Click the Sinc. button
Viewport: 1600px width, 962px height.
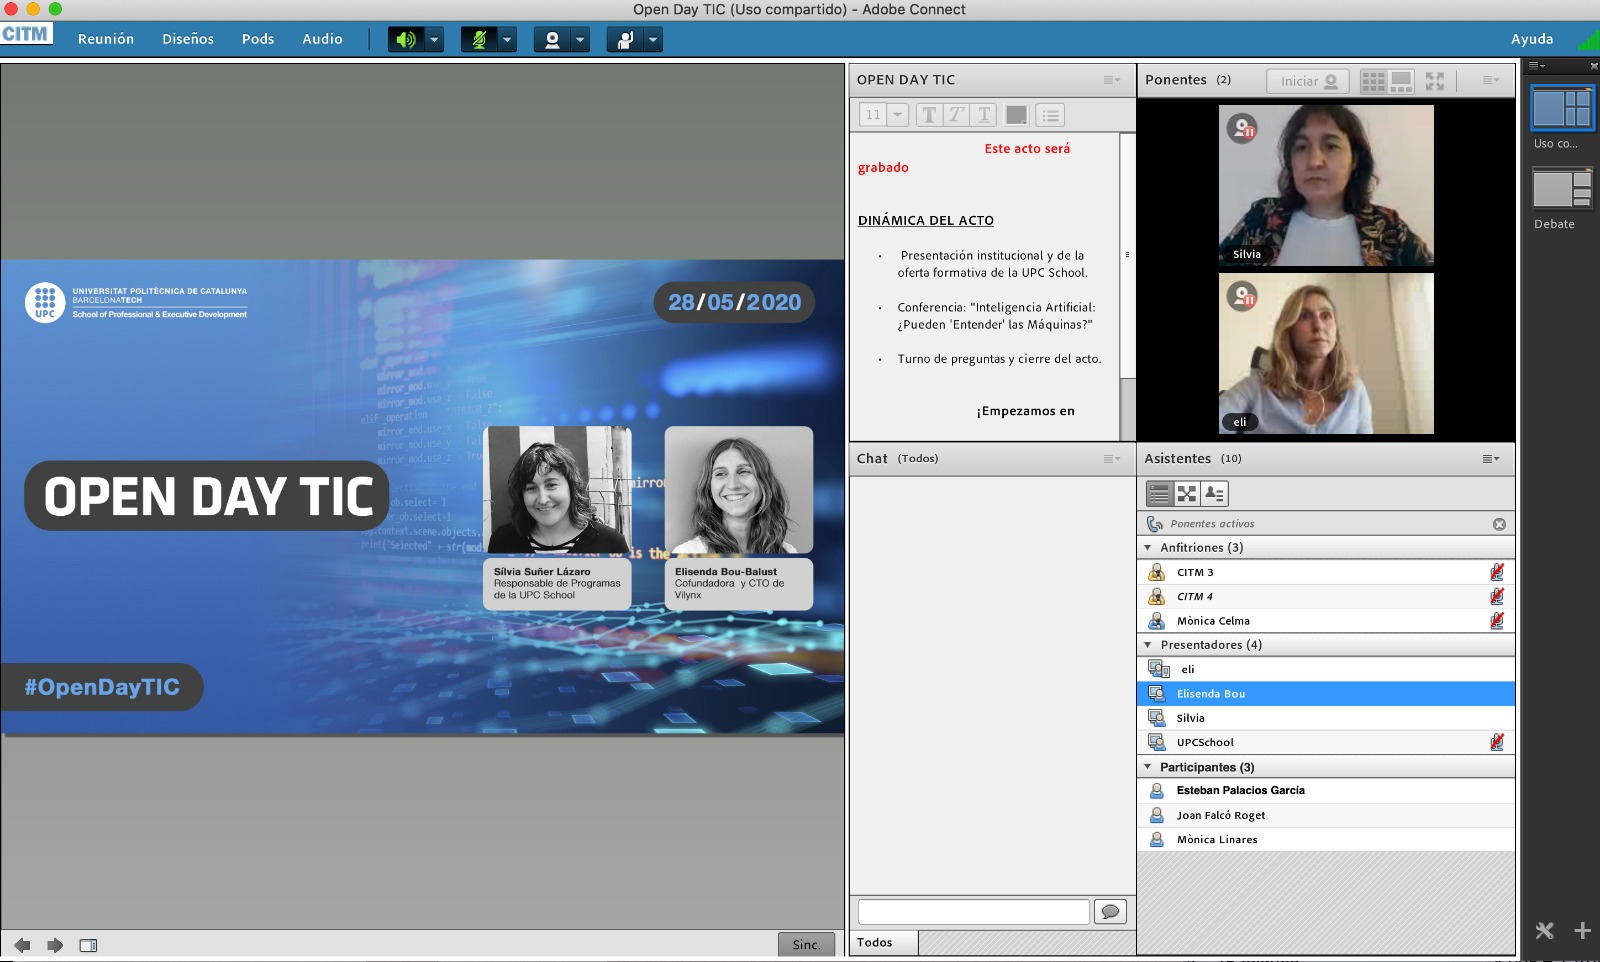[806, 944]
